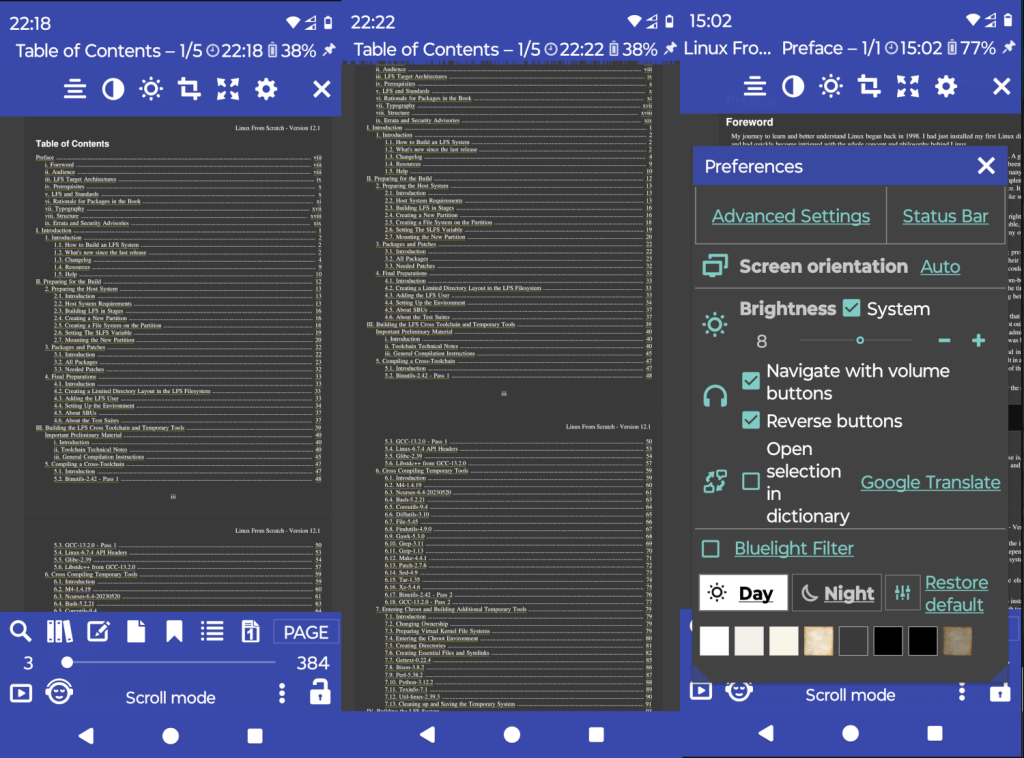
Task: Disable Navigate with volume buttons
Action: [x=751, y=381]
